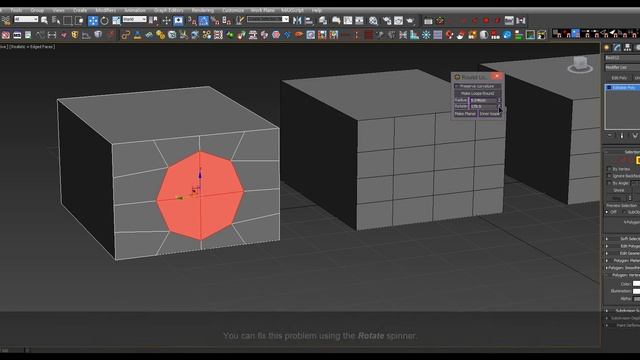
Task: Click the Edit Poly button in Modify panel
Action: click(x=619, y=78)
